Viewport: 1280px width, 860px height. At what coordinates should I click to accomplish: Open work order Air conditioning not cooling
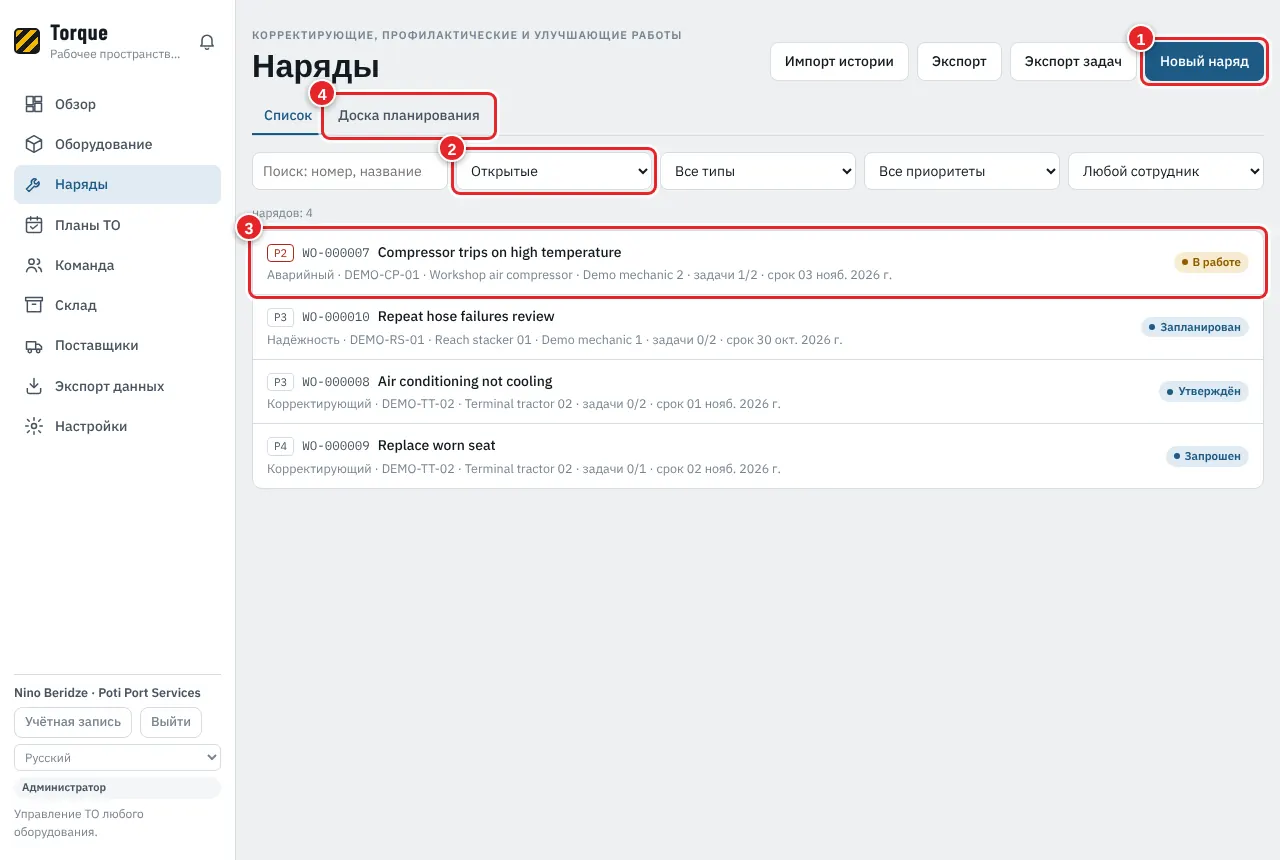[x=758, y=392]
